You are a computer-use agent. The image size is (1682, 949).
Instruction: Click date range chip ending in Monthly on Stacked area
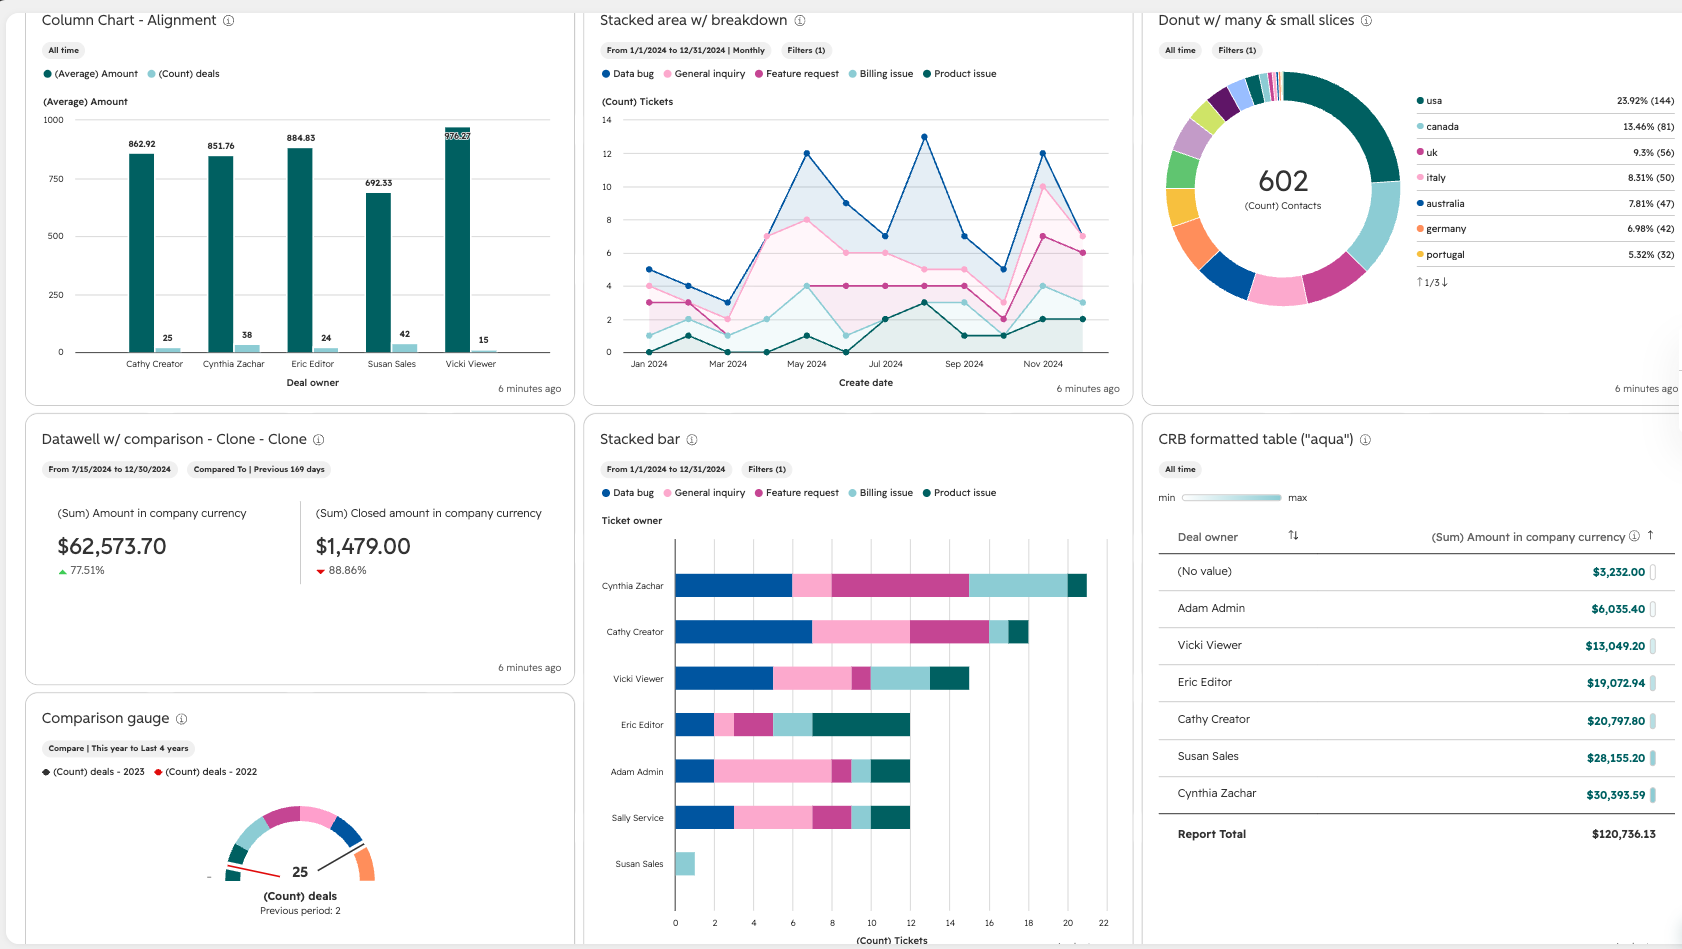click(686, 50)
